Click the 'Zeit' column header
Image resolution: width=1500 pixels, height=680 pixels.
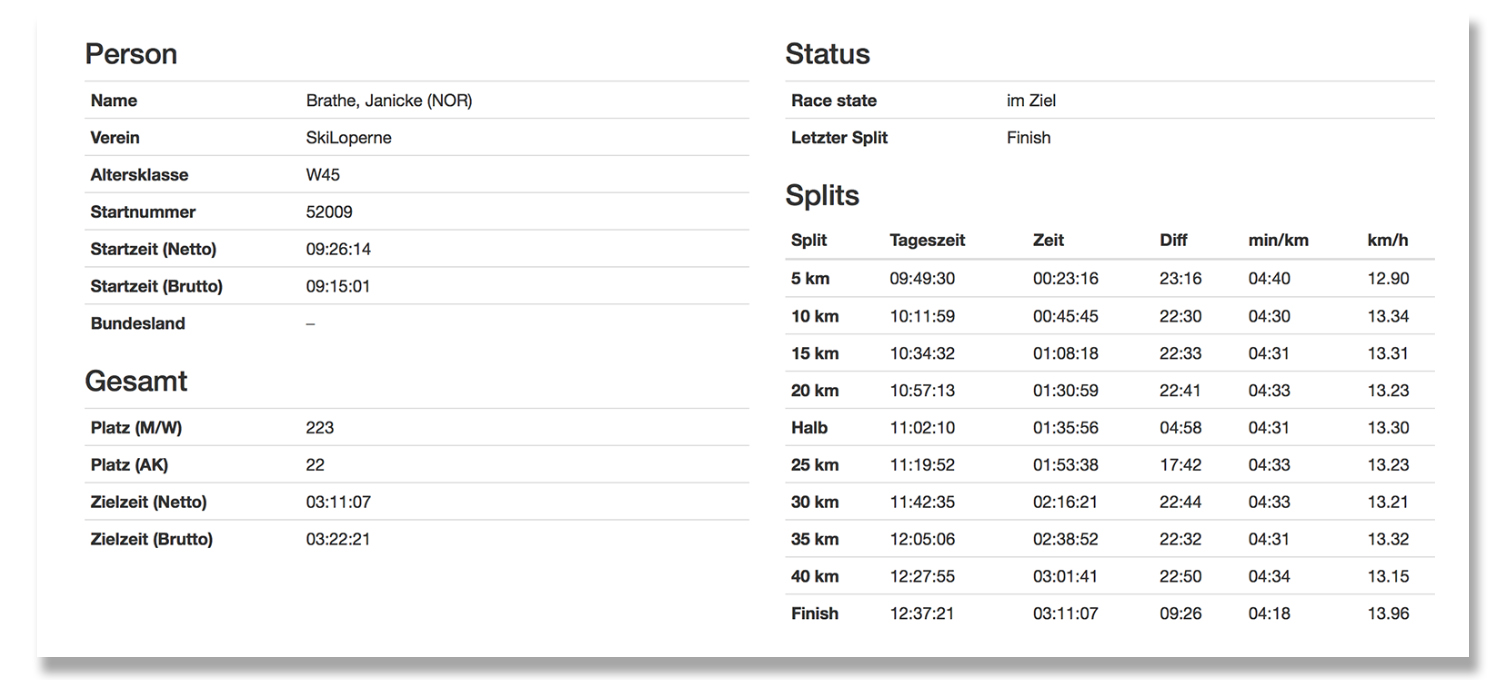tap(1048, 241)
